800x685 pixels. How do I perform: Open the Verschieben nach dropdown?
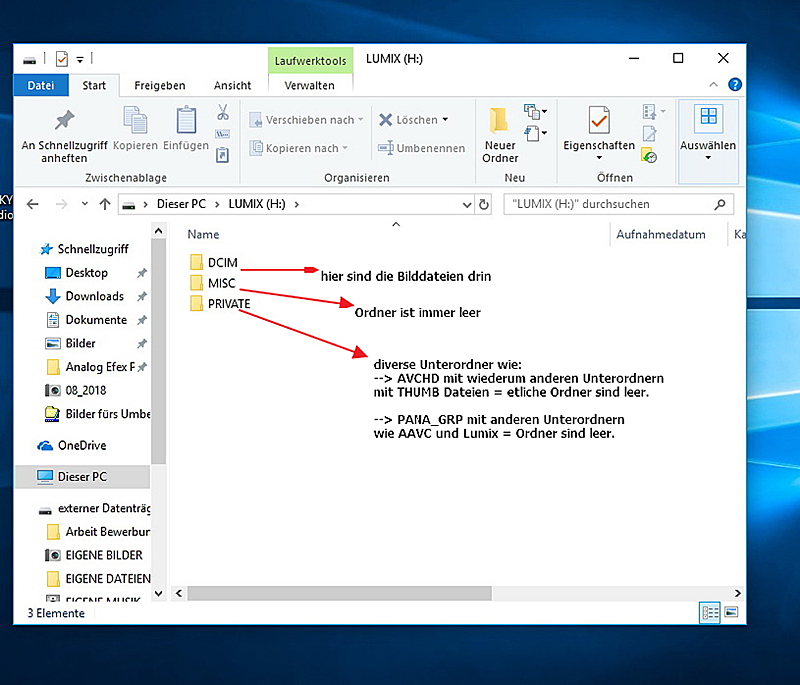(x=307, y=120)
